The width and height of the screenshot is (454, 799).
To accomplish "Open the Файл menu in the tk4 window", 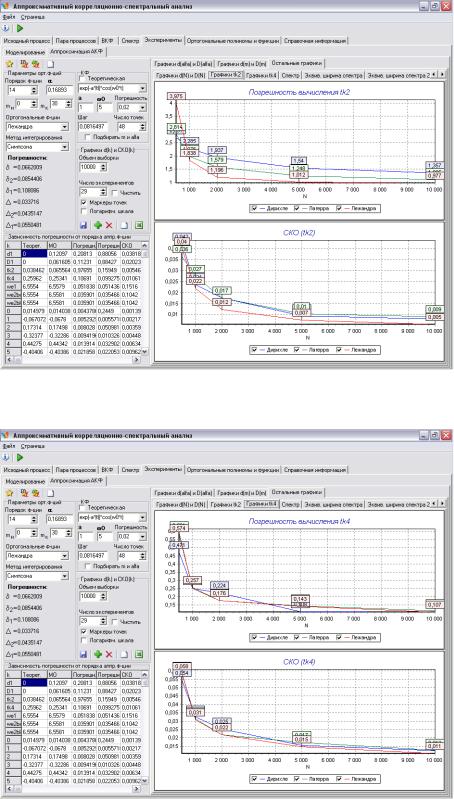I will click(9, 446).
